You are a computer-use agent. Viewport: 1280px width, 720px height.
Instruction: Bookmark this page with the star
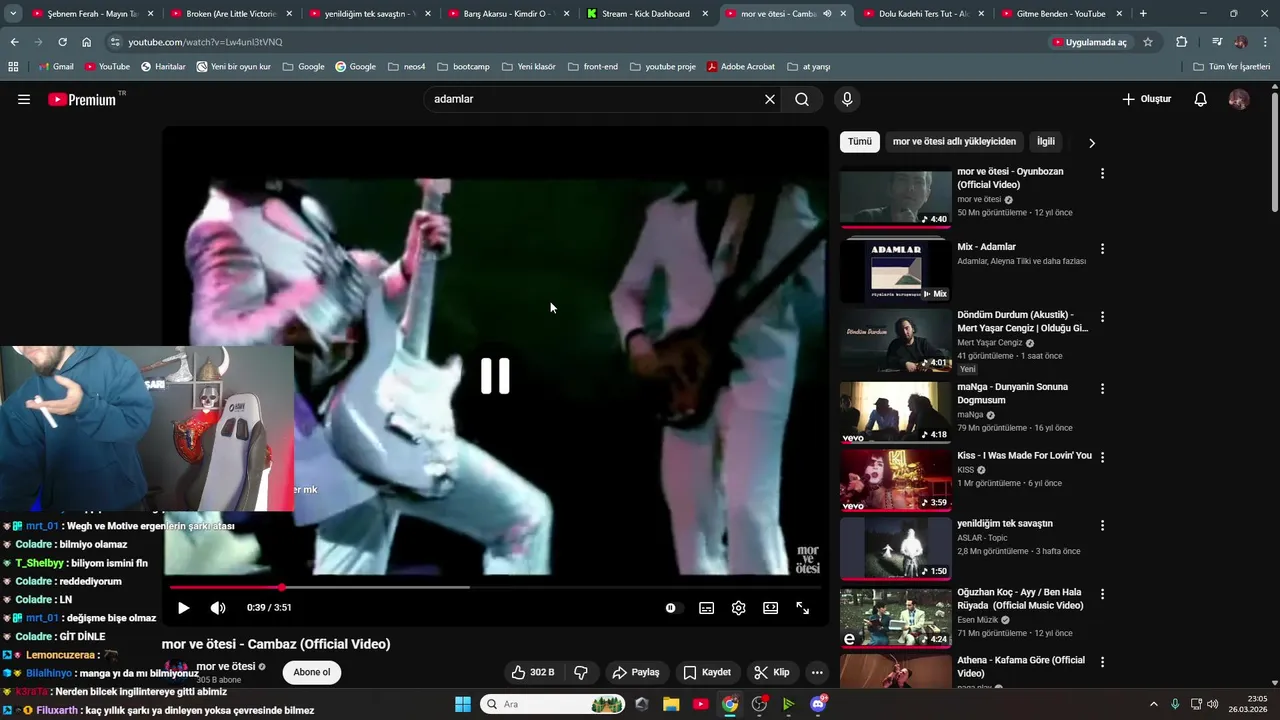pos(1148,42)
